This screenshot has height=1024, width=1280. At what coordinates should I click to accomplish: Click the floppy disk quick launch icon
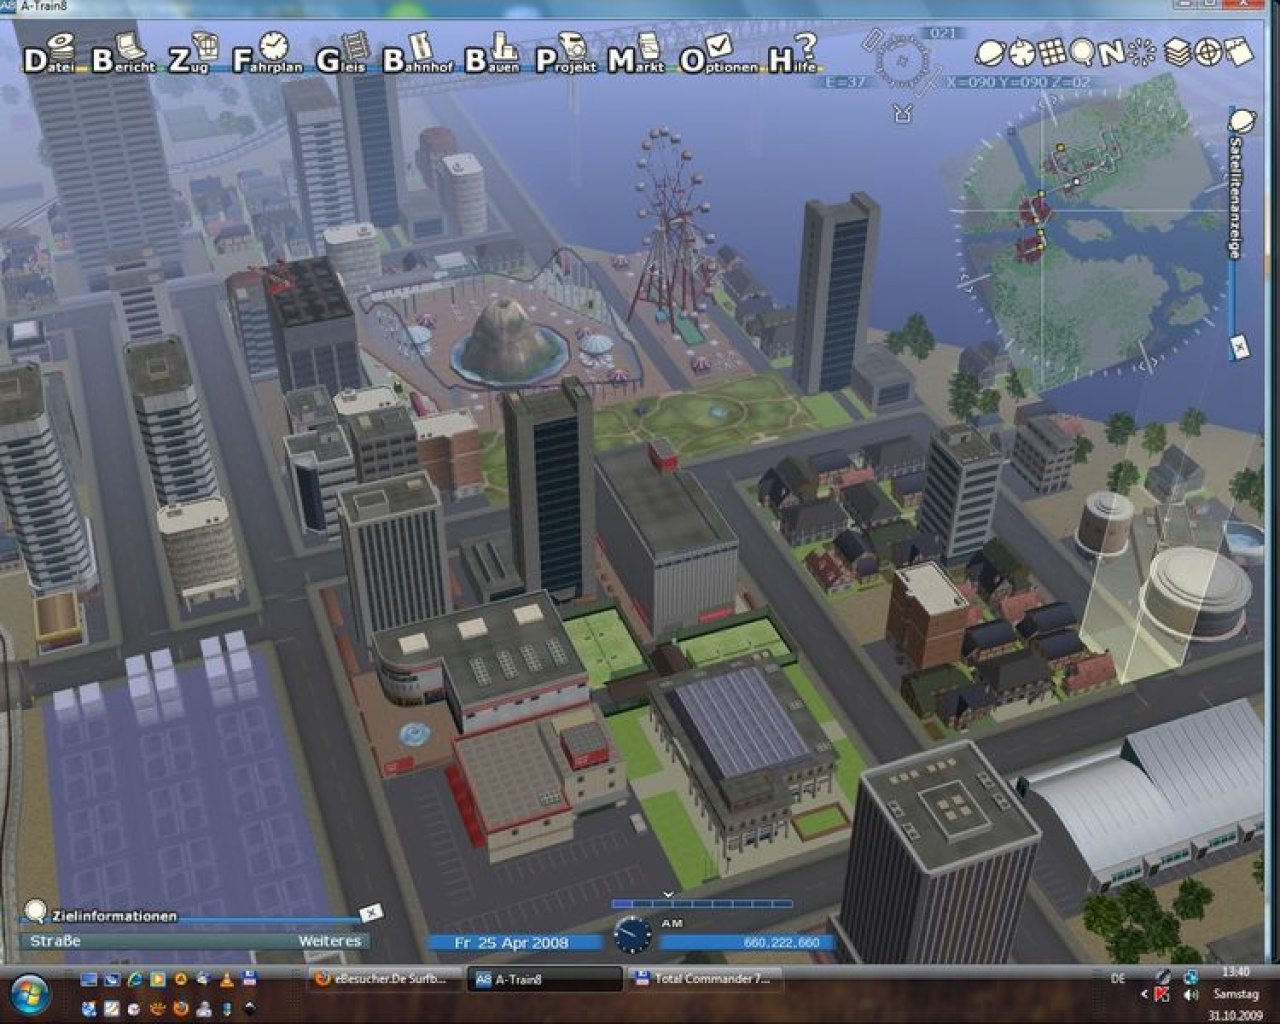point(249,979)
